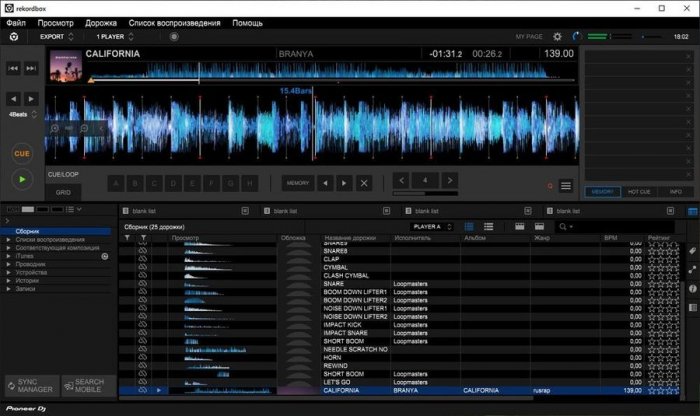Click the record circle icon in top toolbar
Screen dimensions: 700x416
[x=174, y=36]
